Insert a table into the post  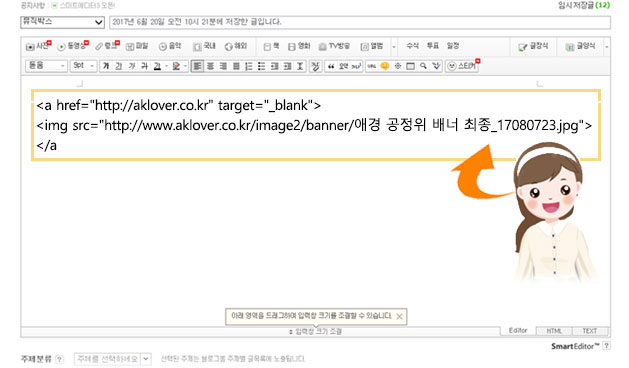tap(410, 66)
